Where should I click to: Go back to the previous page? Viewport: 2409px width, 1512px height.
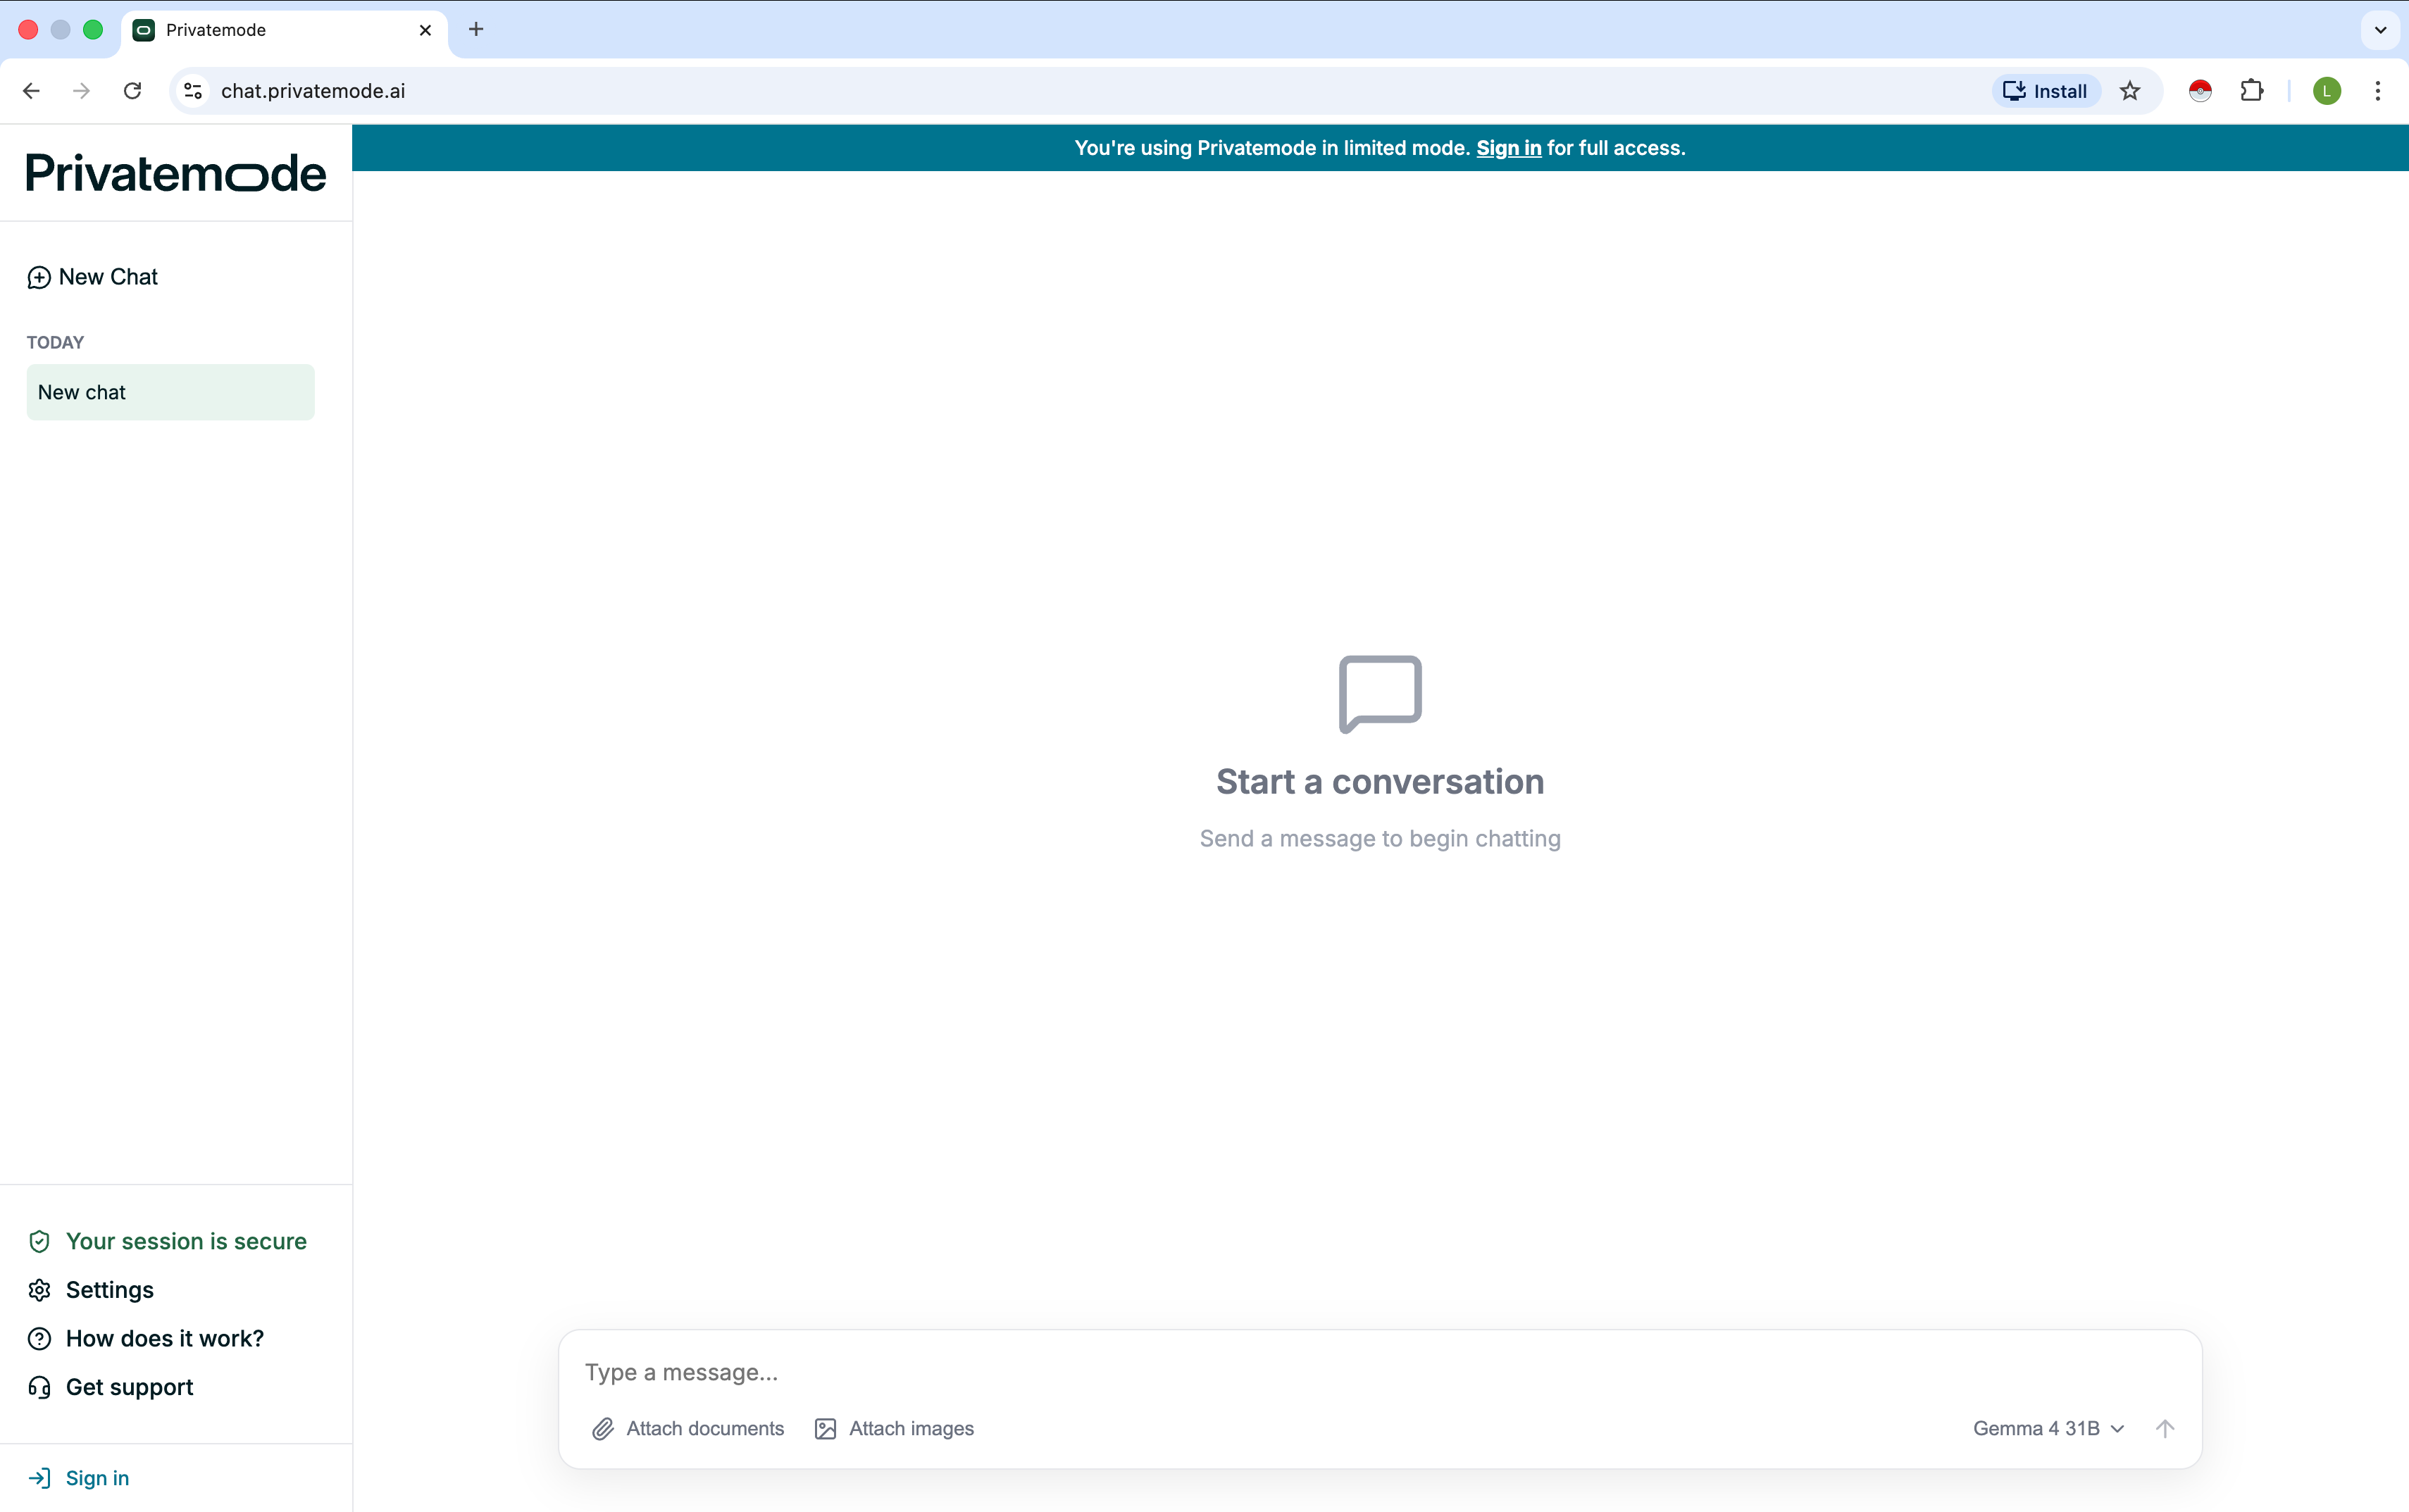click(x=31, y=91)
